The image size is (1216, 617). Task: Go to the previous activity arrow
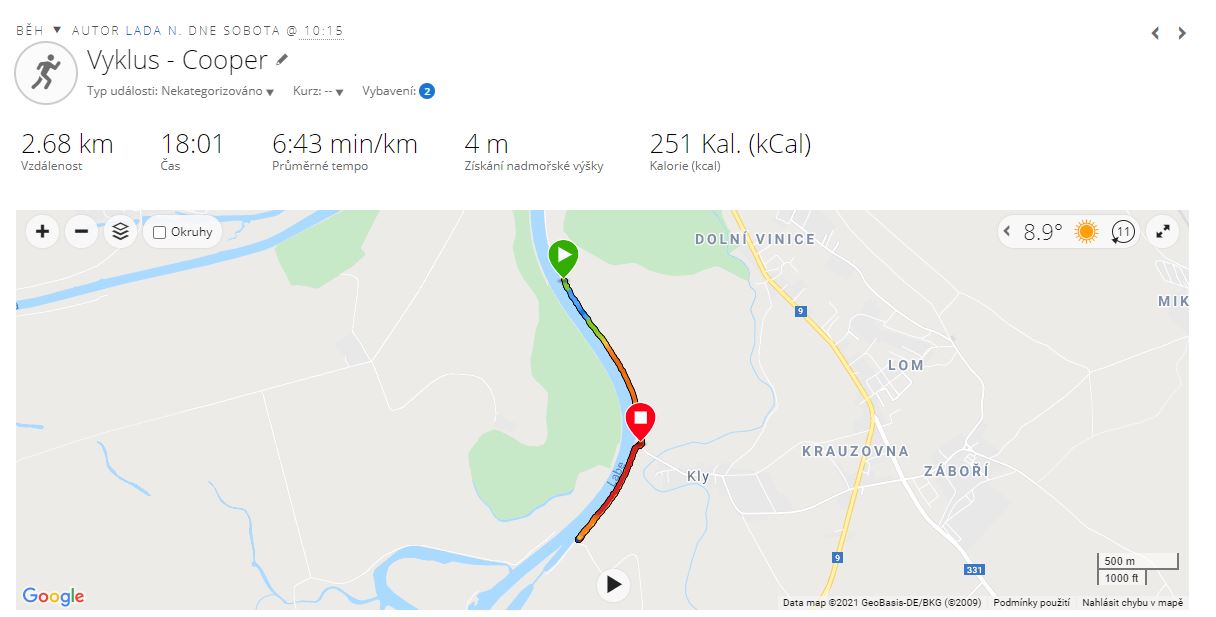point(1155,33)
